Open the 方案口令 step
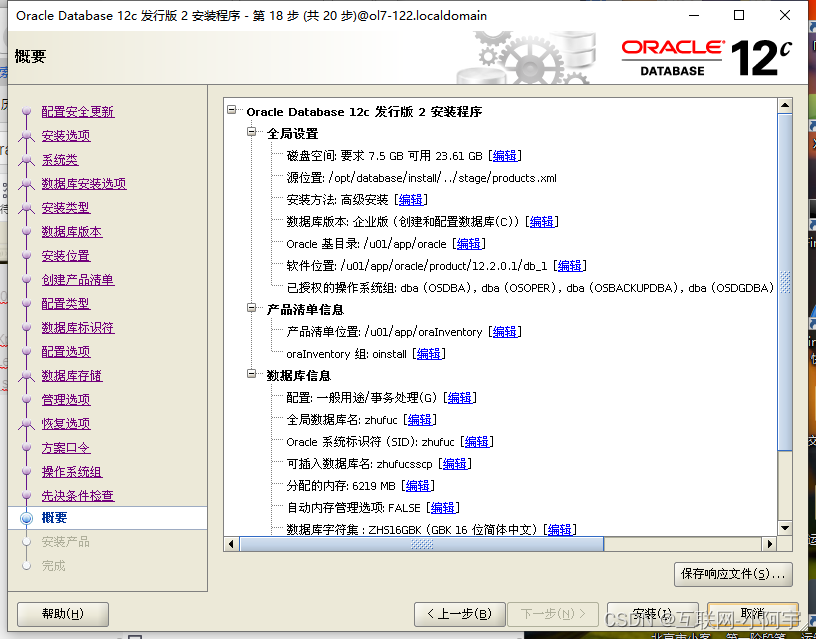 click(x=66, y=448)
